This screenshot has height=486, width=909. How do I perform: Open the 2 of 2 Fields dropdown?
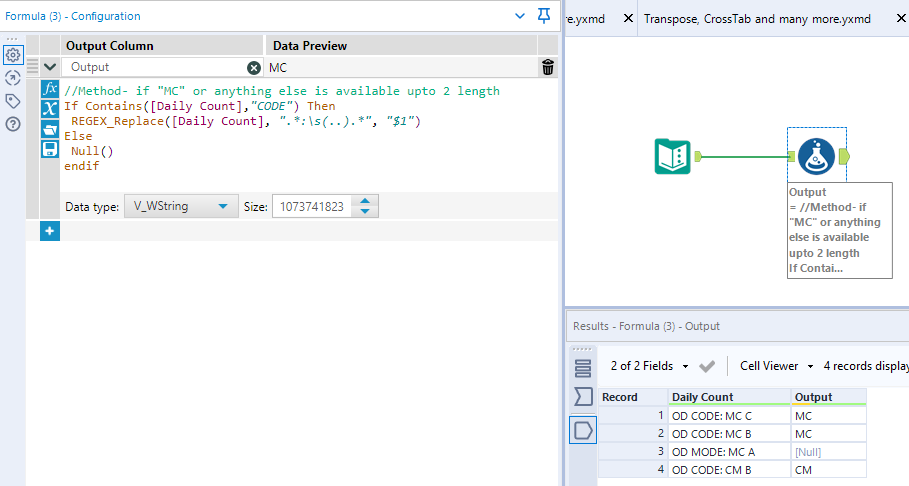click(x=649, y=366)
